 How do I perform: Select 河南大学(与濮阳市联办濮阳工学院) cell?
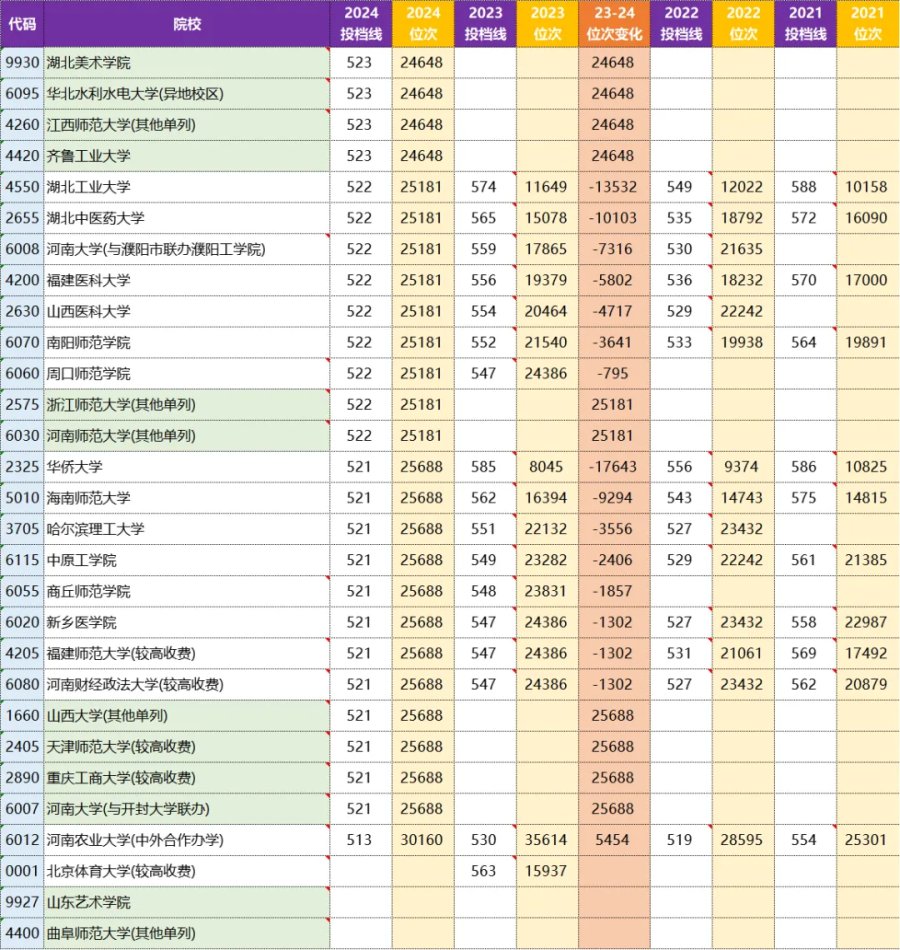[187, 249]
